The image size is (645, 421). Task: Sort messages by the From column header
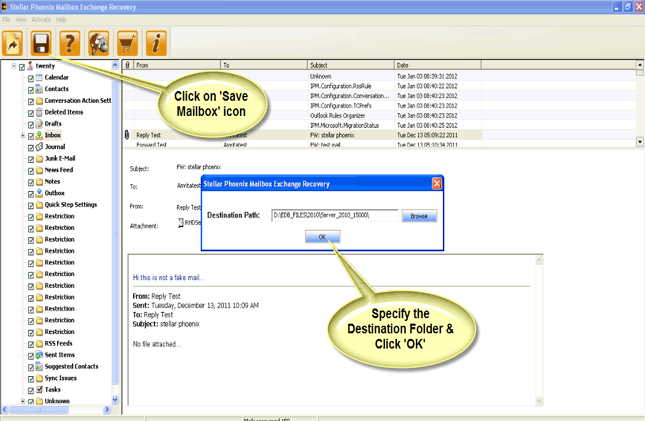point(177,65)
